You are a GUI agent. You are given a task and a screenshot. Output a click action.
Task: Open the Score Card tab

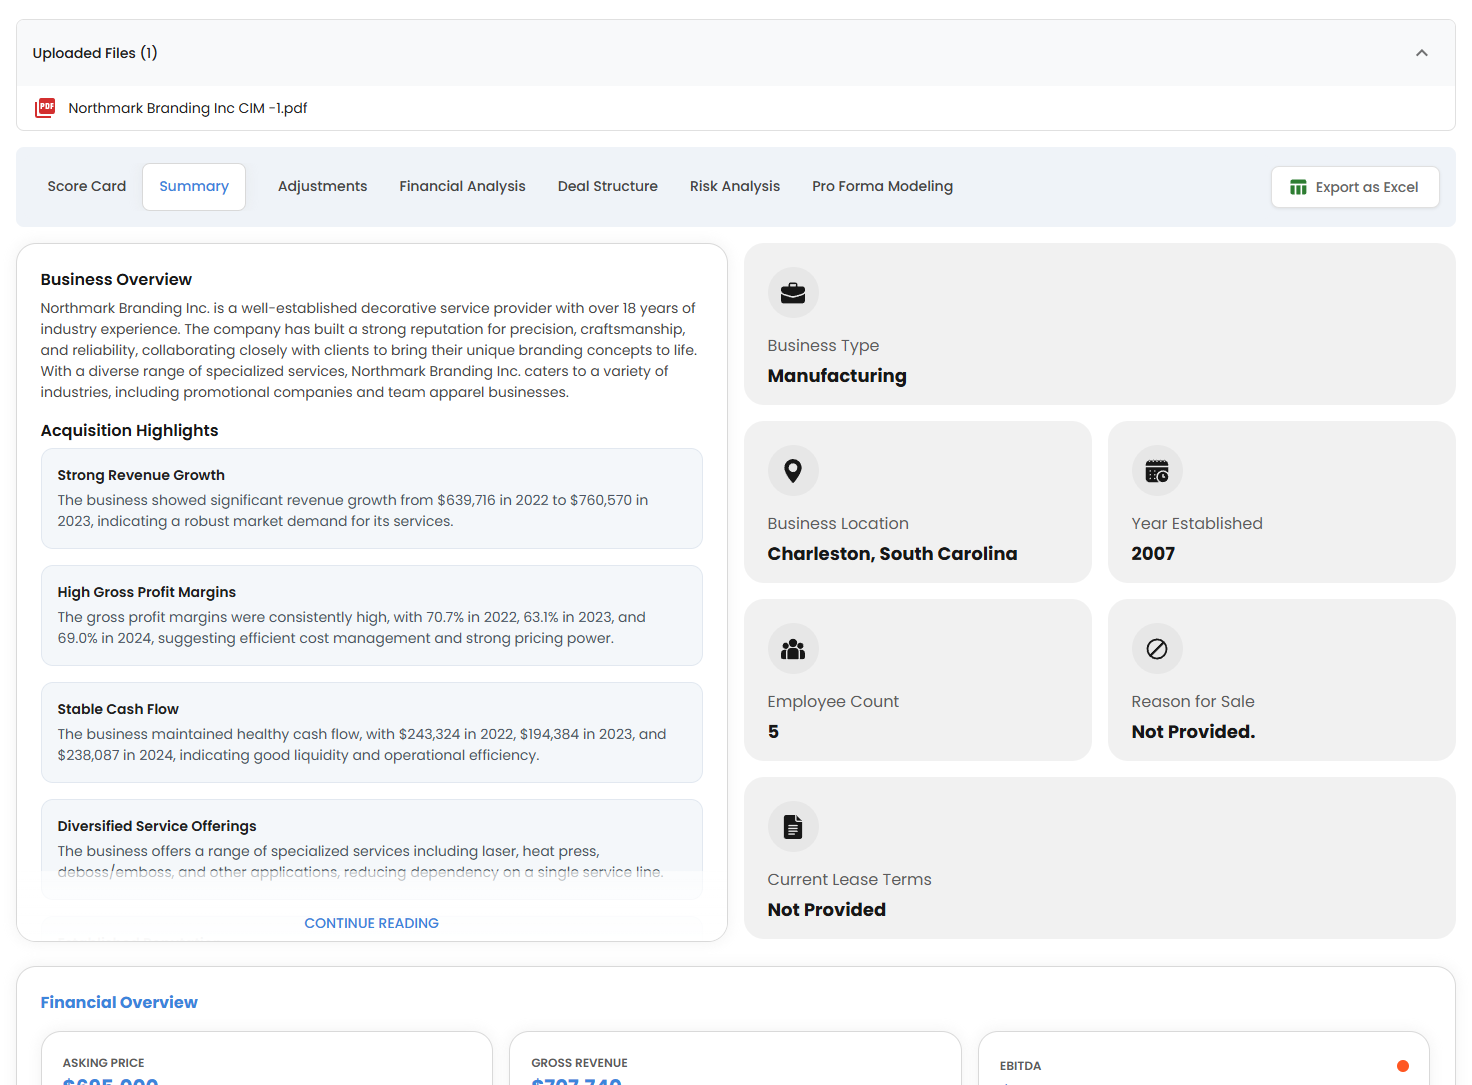[x=87, y=186]
